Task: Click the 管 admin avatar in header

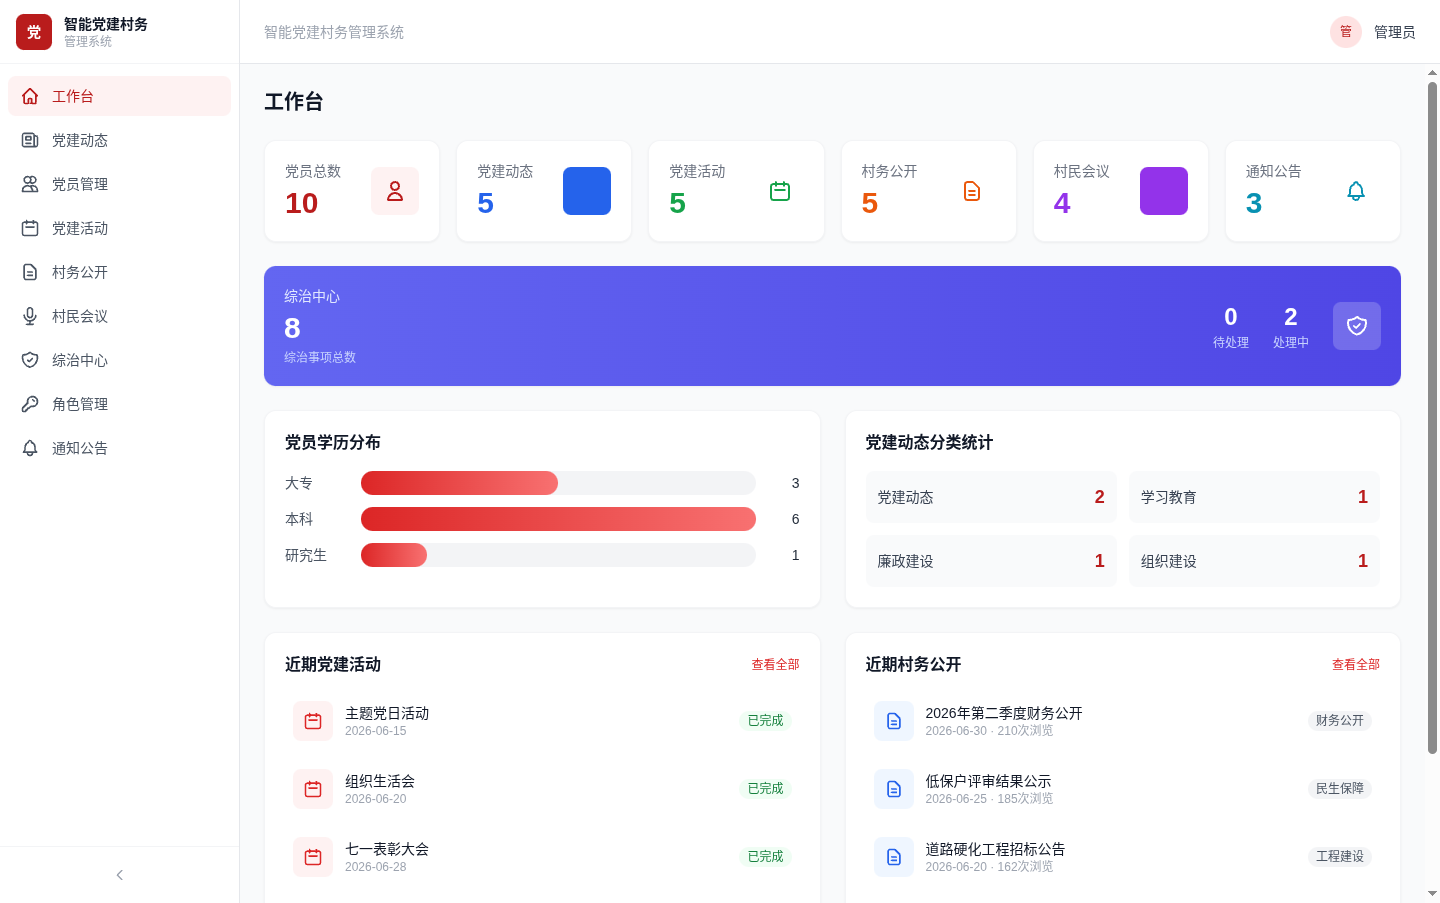Action: tap(1346, 32)
